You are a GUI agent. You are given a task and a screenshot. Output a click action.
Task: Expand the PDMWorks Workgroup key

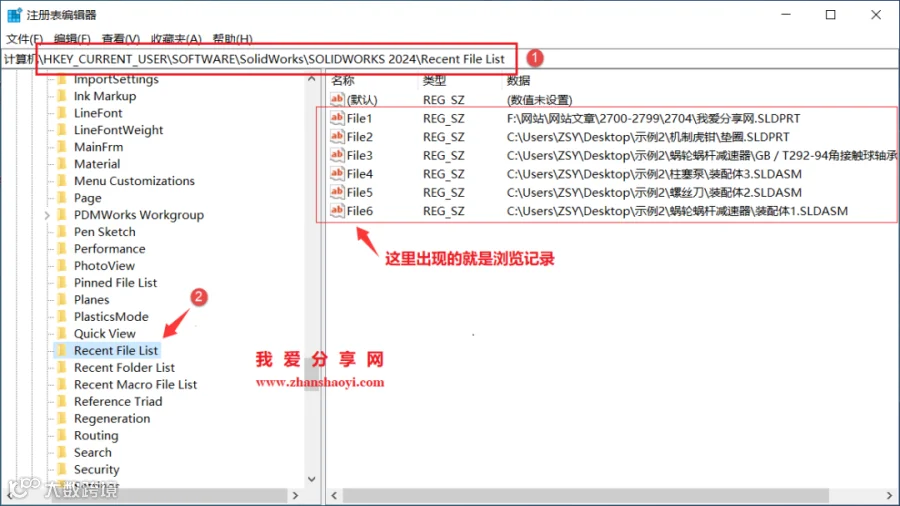(47, 215)
